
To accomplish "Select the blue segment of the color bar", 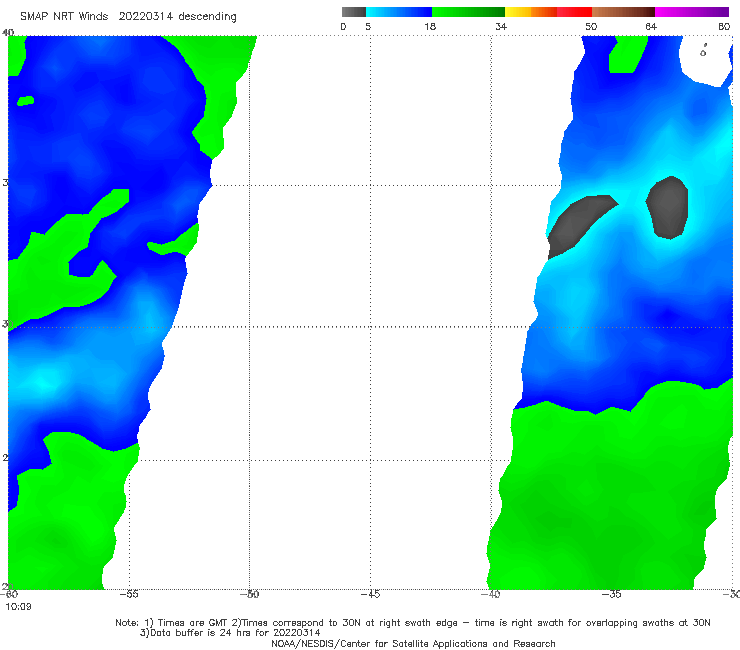I will point(399,12).
